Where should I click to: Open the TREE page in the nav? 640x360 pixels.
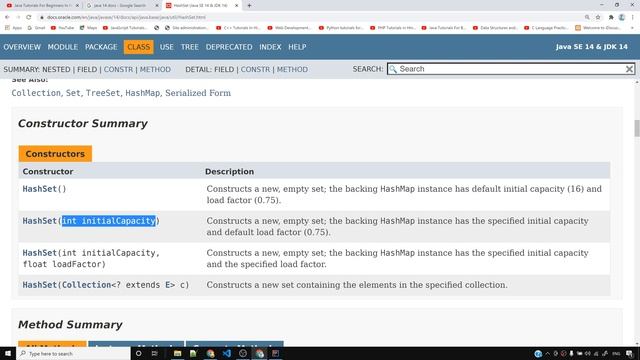pos(189,47)
